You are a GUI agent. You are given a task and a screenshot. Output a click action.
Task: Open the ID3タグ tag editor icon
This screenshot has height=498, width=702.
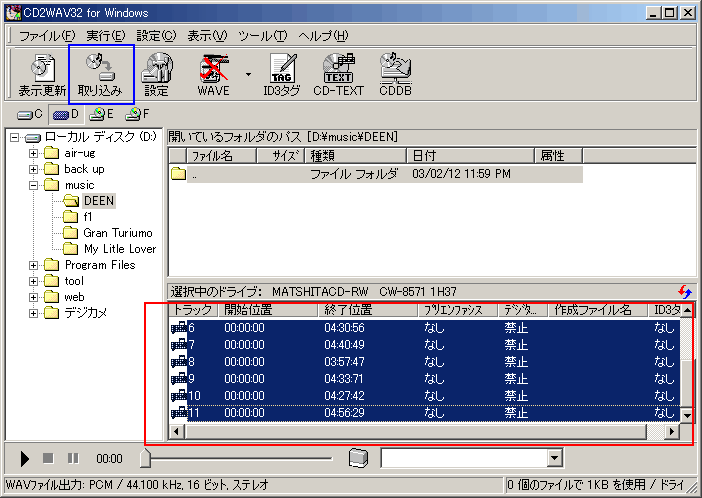point(281,74)
